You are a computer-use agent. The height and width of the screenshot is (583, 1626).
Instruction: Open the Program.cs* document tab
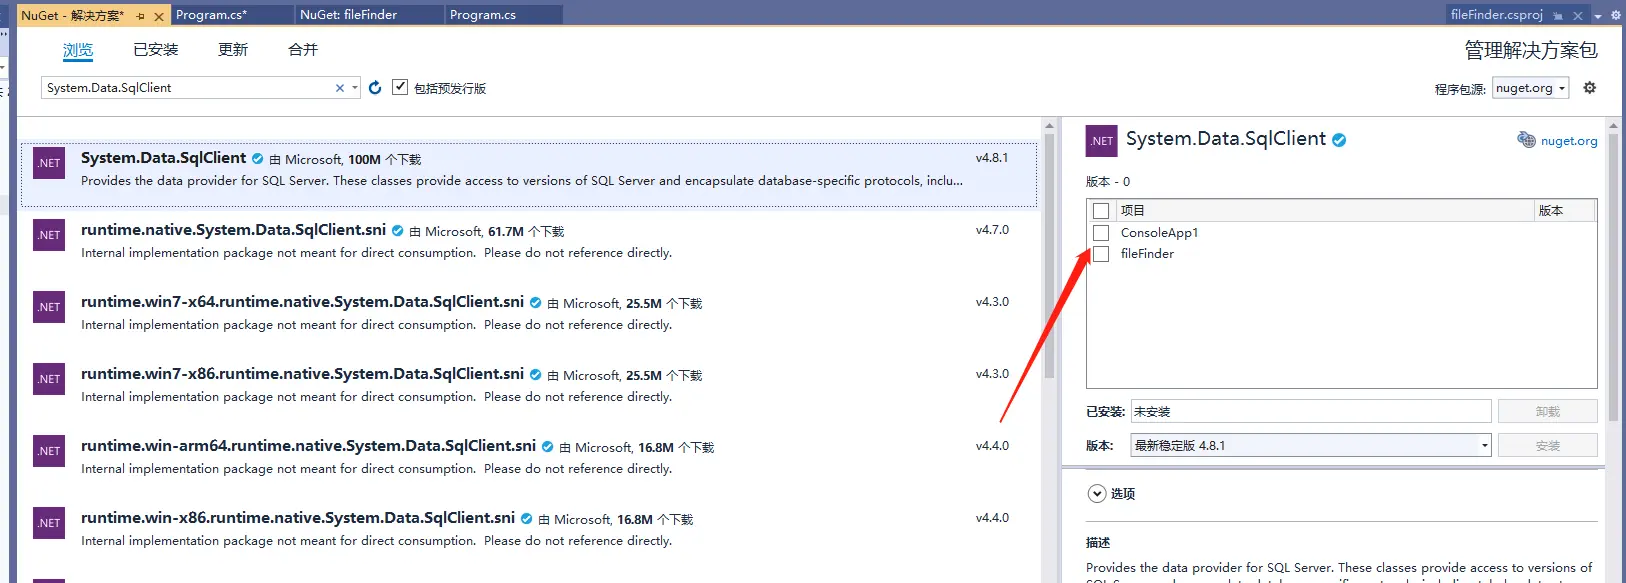point(232,15)
